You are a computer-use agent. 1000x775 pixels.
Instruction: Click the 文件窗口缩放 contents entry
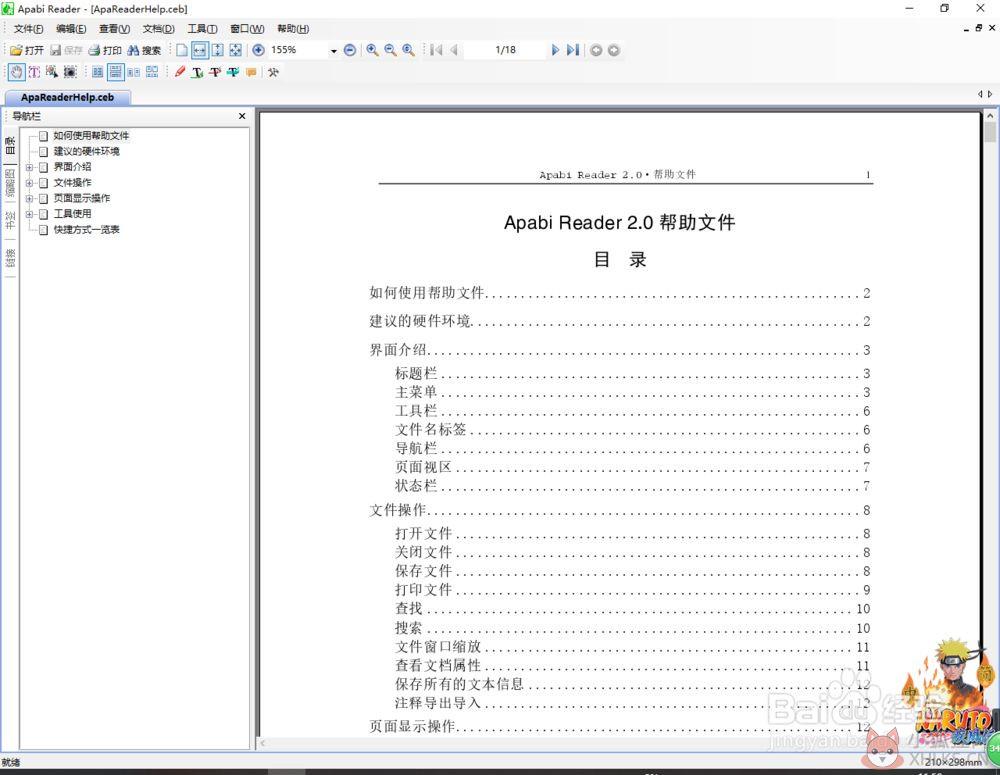tap(438, 646)
